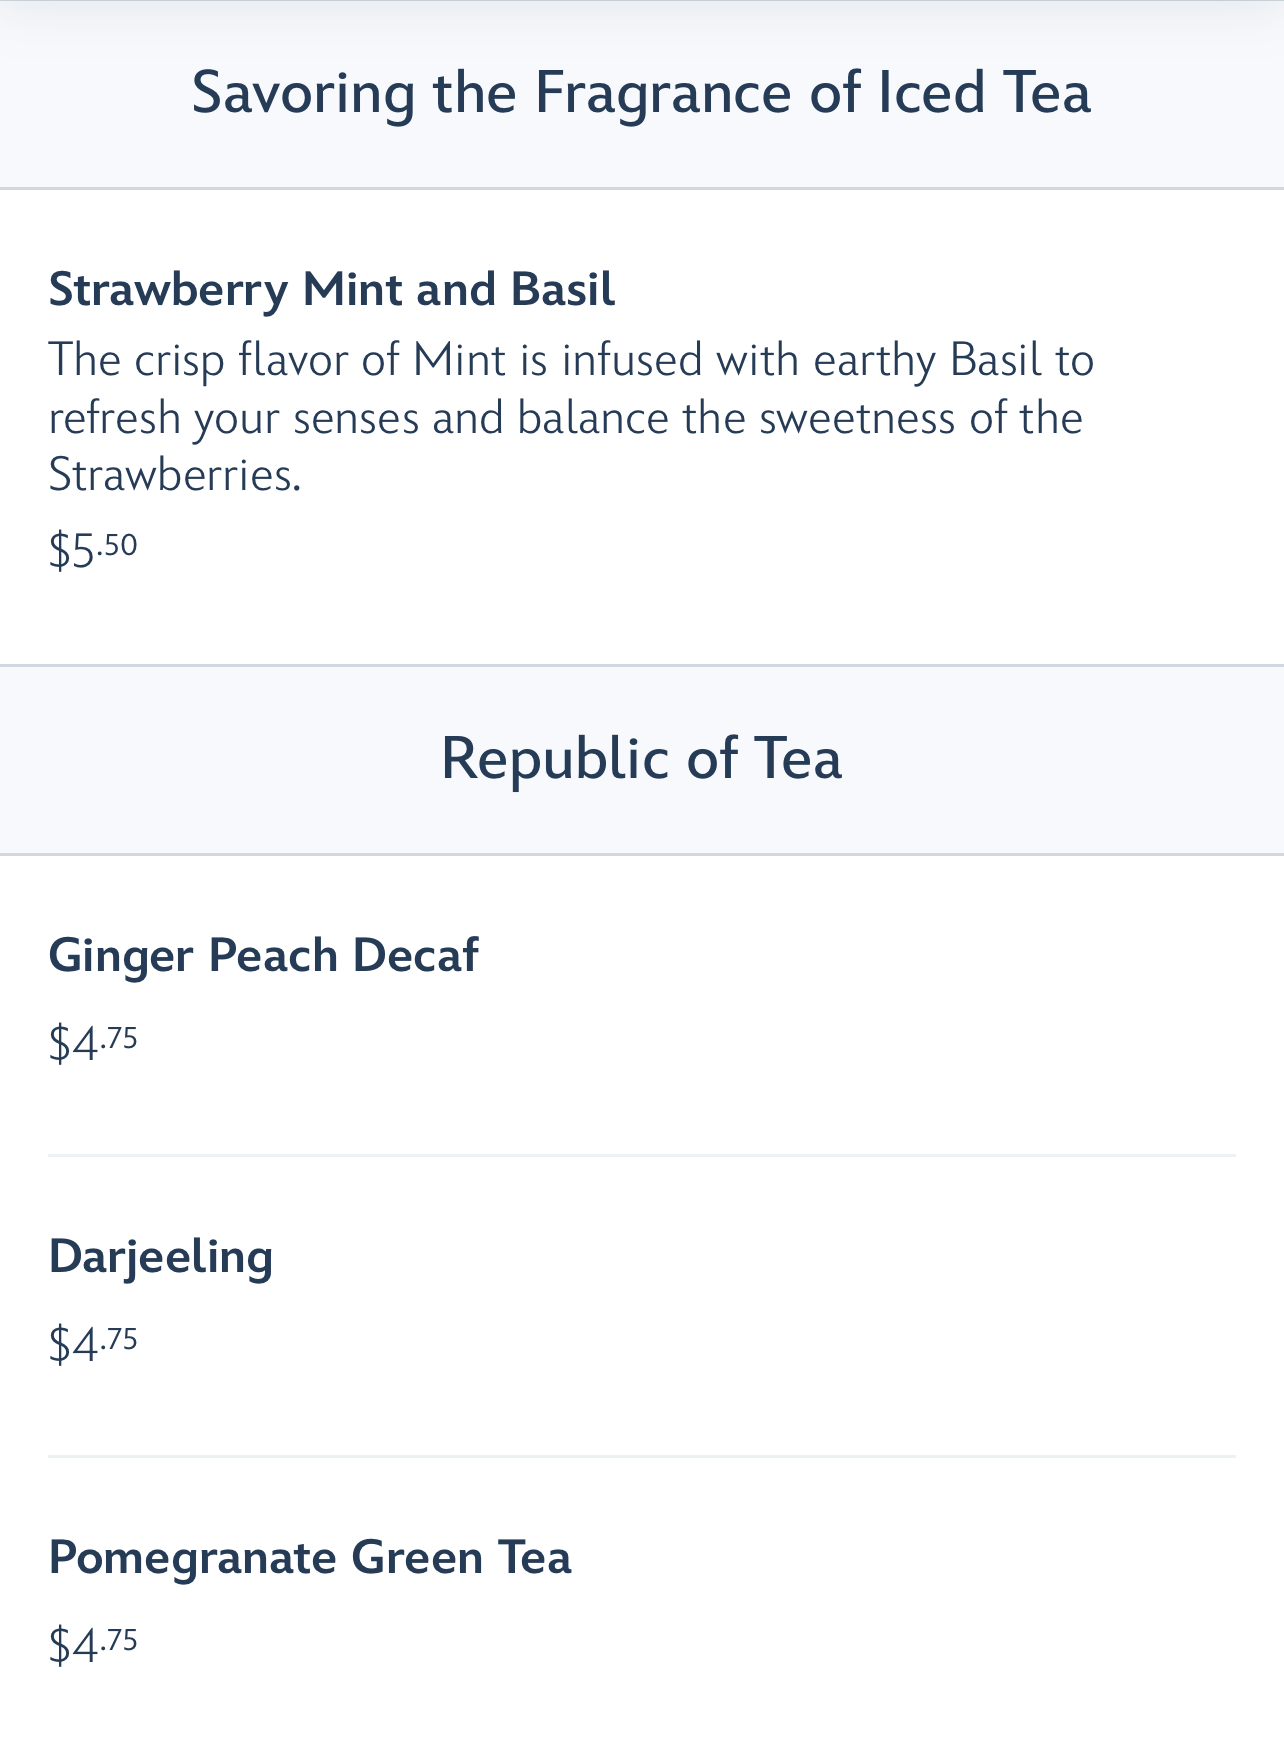Screen dimensions: 1284x1756
Task: Tap the $4.75 price under Pomegranate Green Tea
Action: point(93,1645)
